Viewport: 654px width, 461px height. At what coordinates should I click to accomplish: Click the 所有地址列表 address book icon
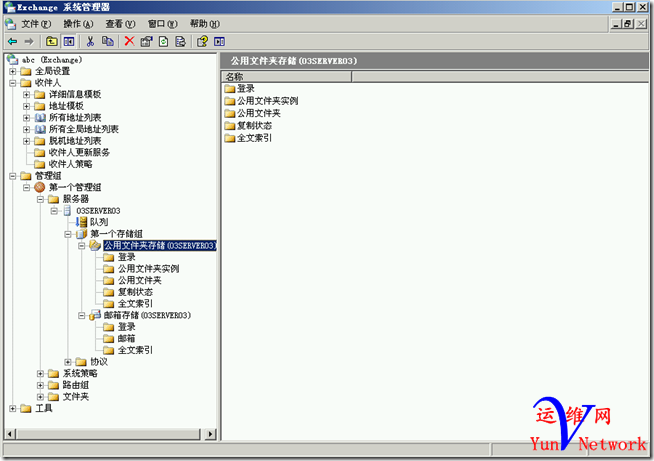click(40, 118)
